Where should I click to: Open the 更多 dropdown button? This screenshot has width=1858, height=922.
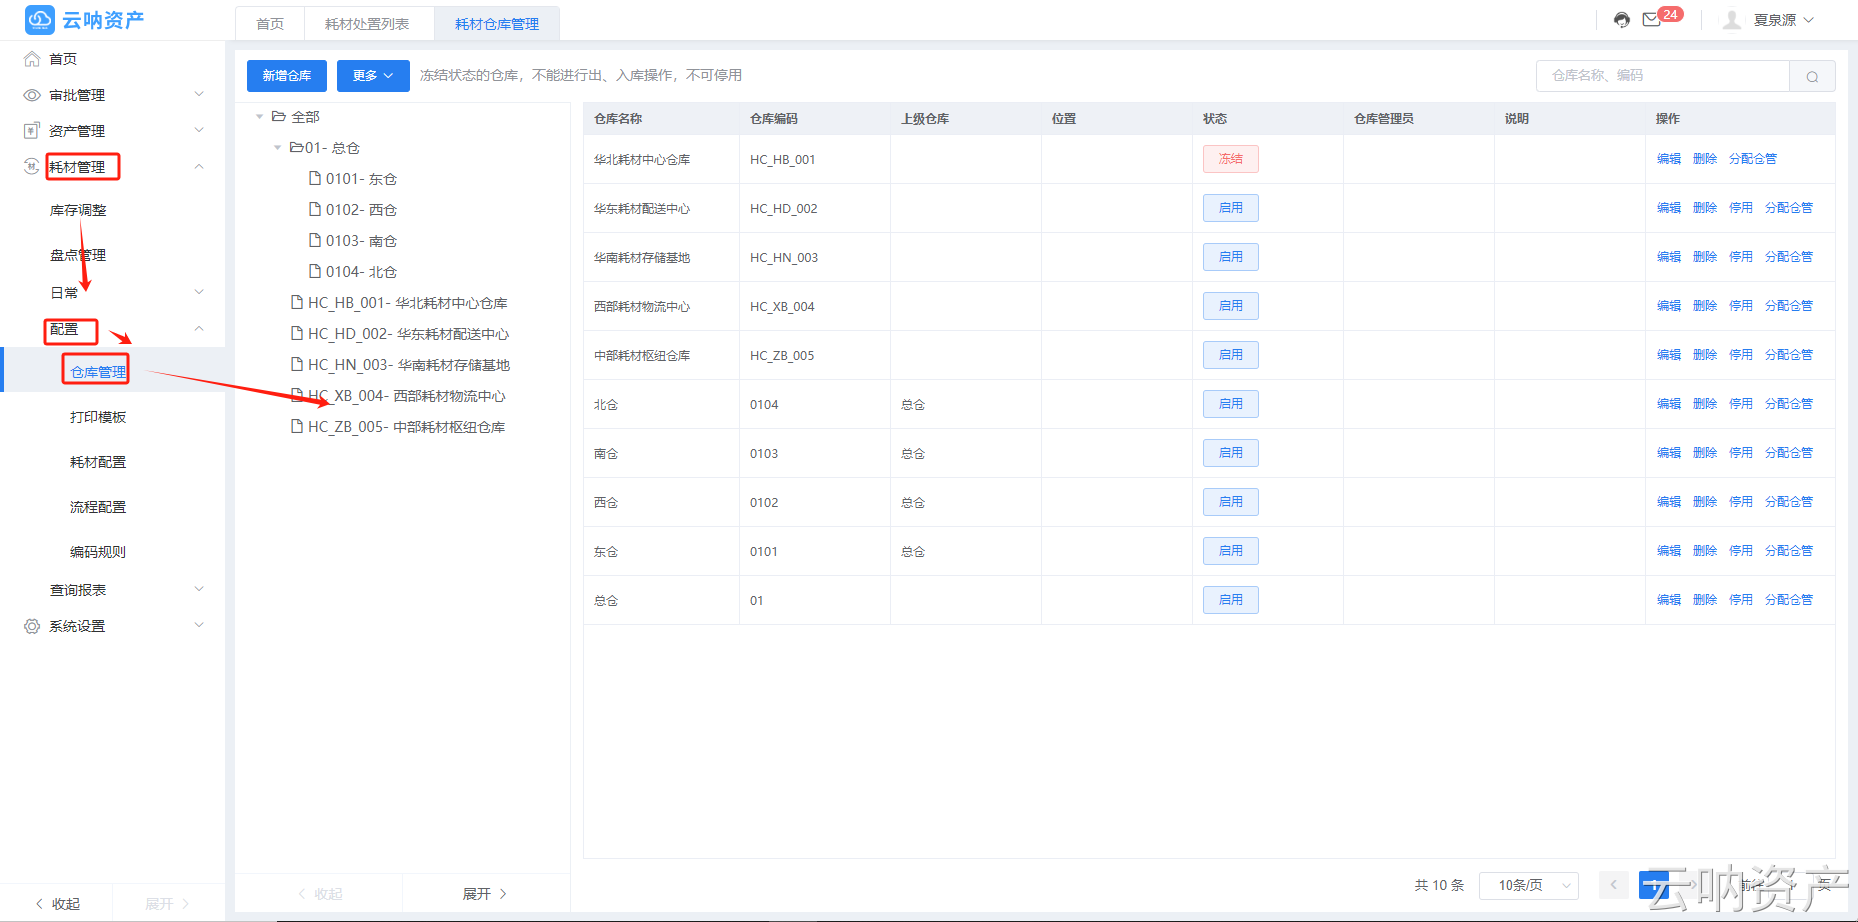coord(373,76)
